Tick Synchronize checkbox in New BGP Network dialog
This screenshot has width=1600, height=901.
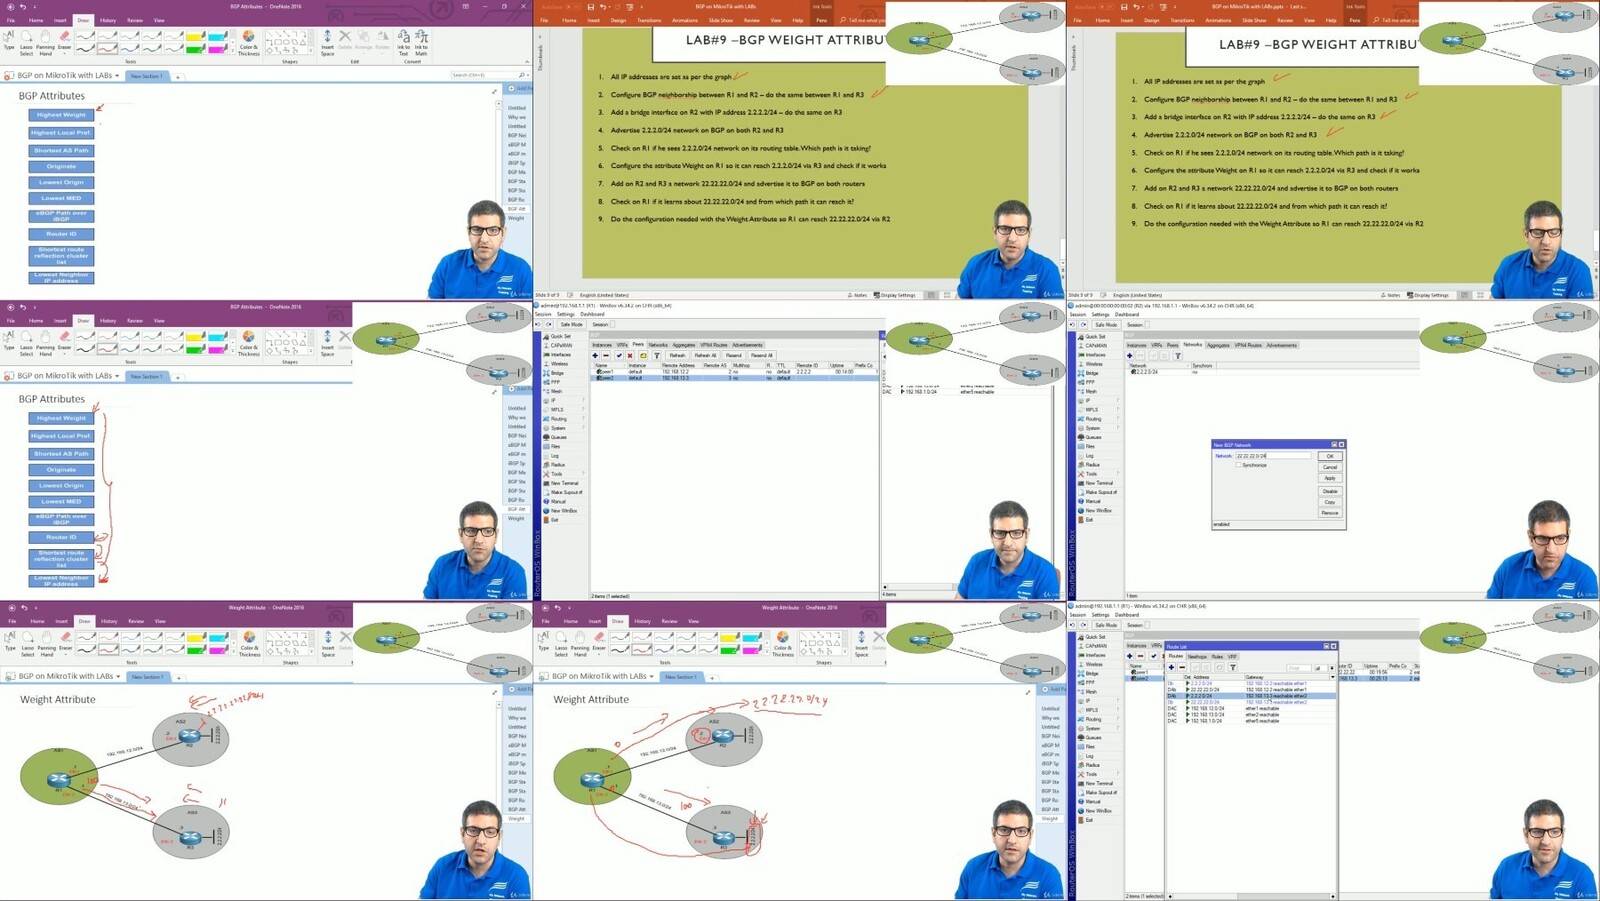pos(1238,465)
